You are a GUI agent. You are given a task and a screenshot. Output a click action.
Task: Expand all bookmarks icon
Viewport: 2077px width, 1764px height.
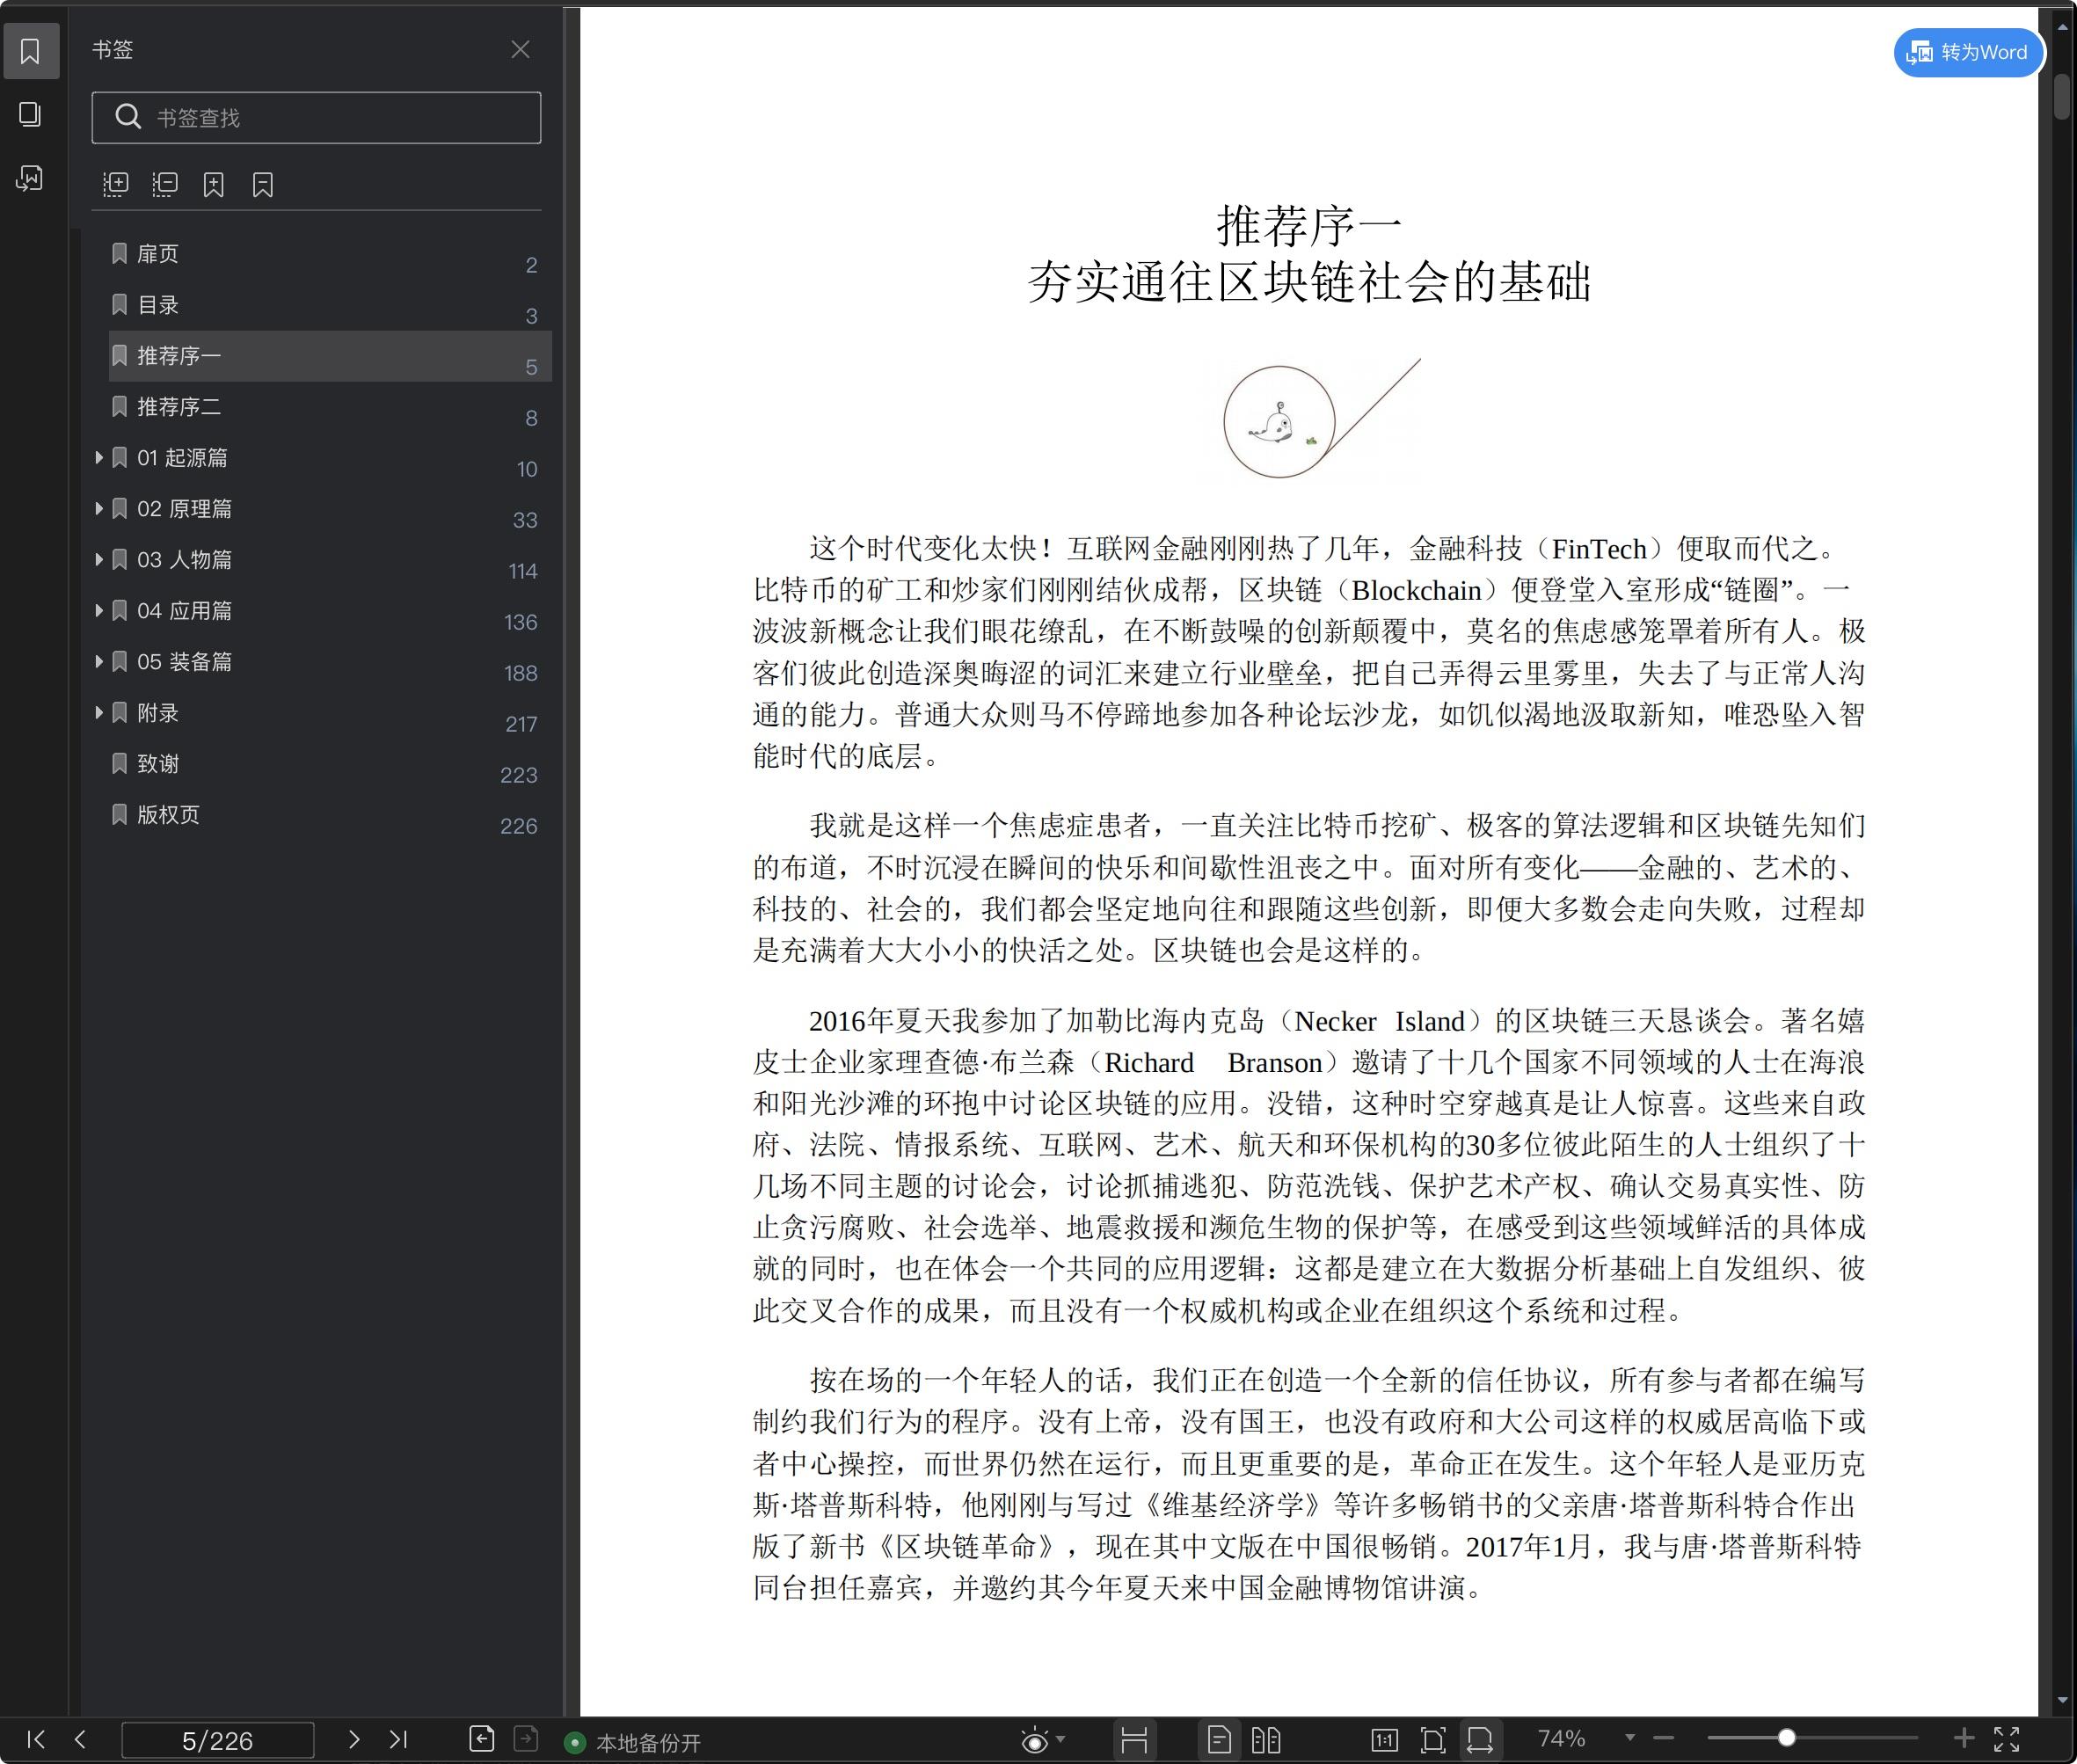(x=116, y=184)
